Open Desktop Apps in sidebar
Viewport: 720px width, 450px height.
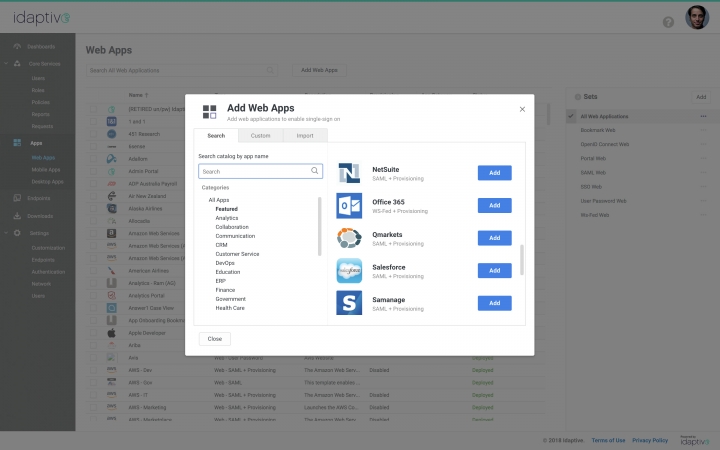(x=47, y=182)
